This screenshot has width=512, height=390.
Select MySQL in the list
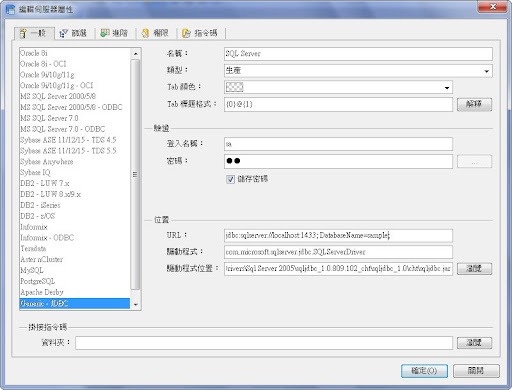75,270
